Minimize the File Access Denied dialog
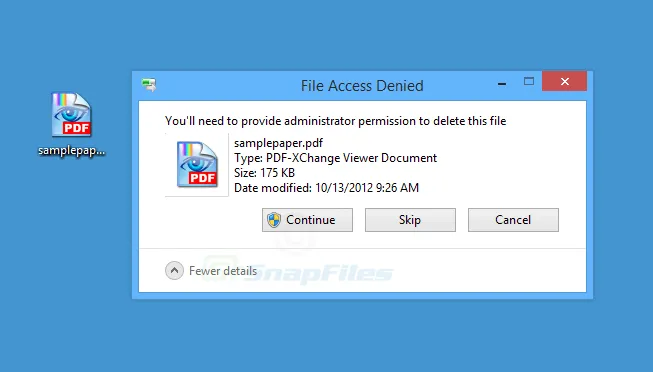 [x=502, y=84]
